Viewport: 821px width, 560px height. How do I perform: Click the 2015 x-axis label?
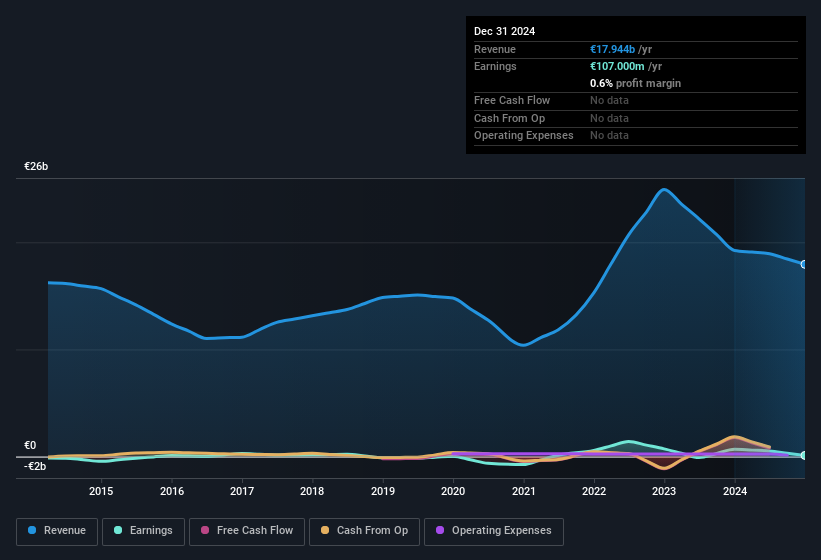coord(101,491)
